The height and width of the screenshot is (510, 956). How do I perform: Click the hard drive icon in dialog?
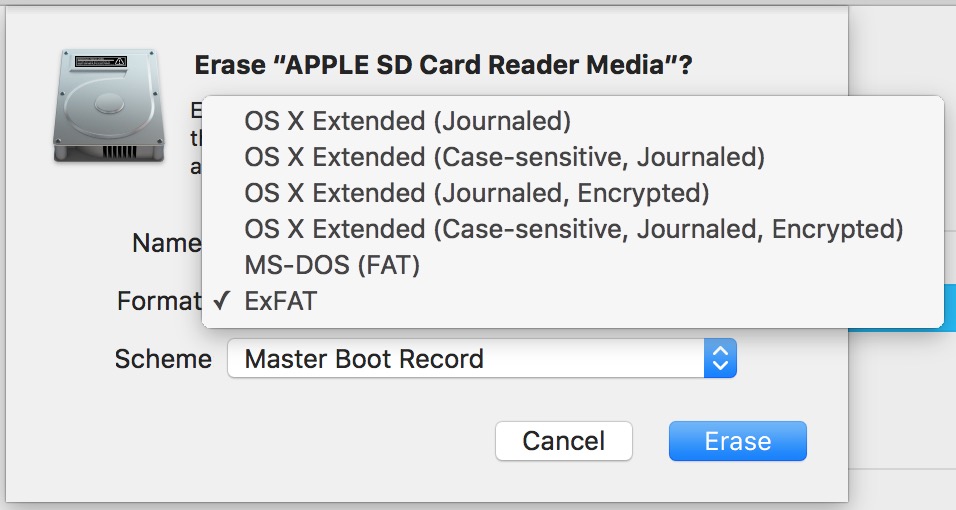tap(109, 106)
